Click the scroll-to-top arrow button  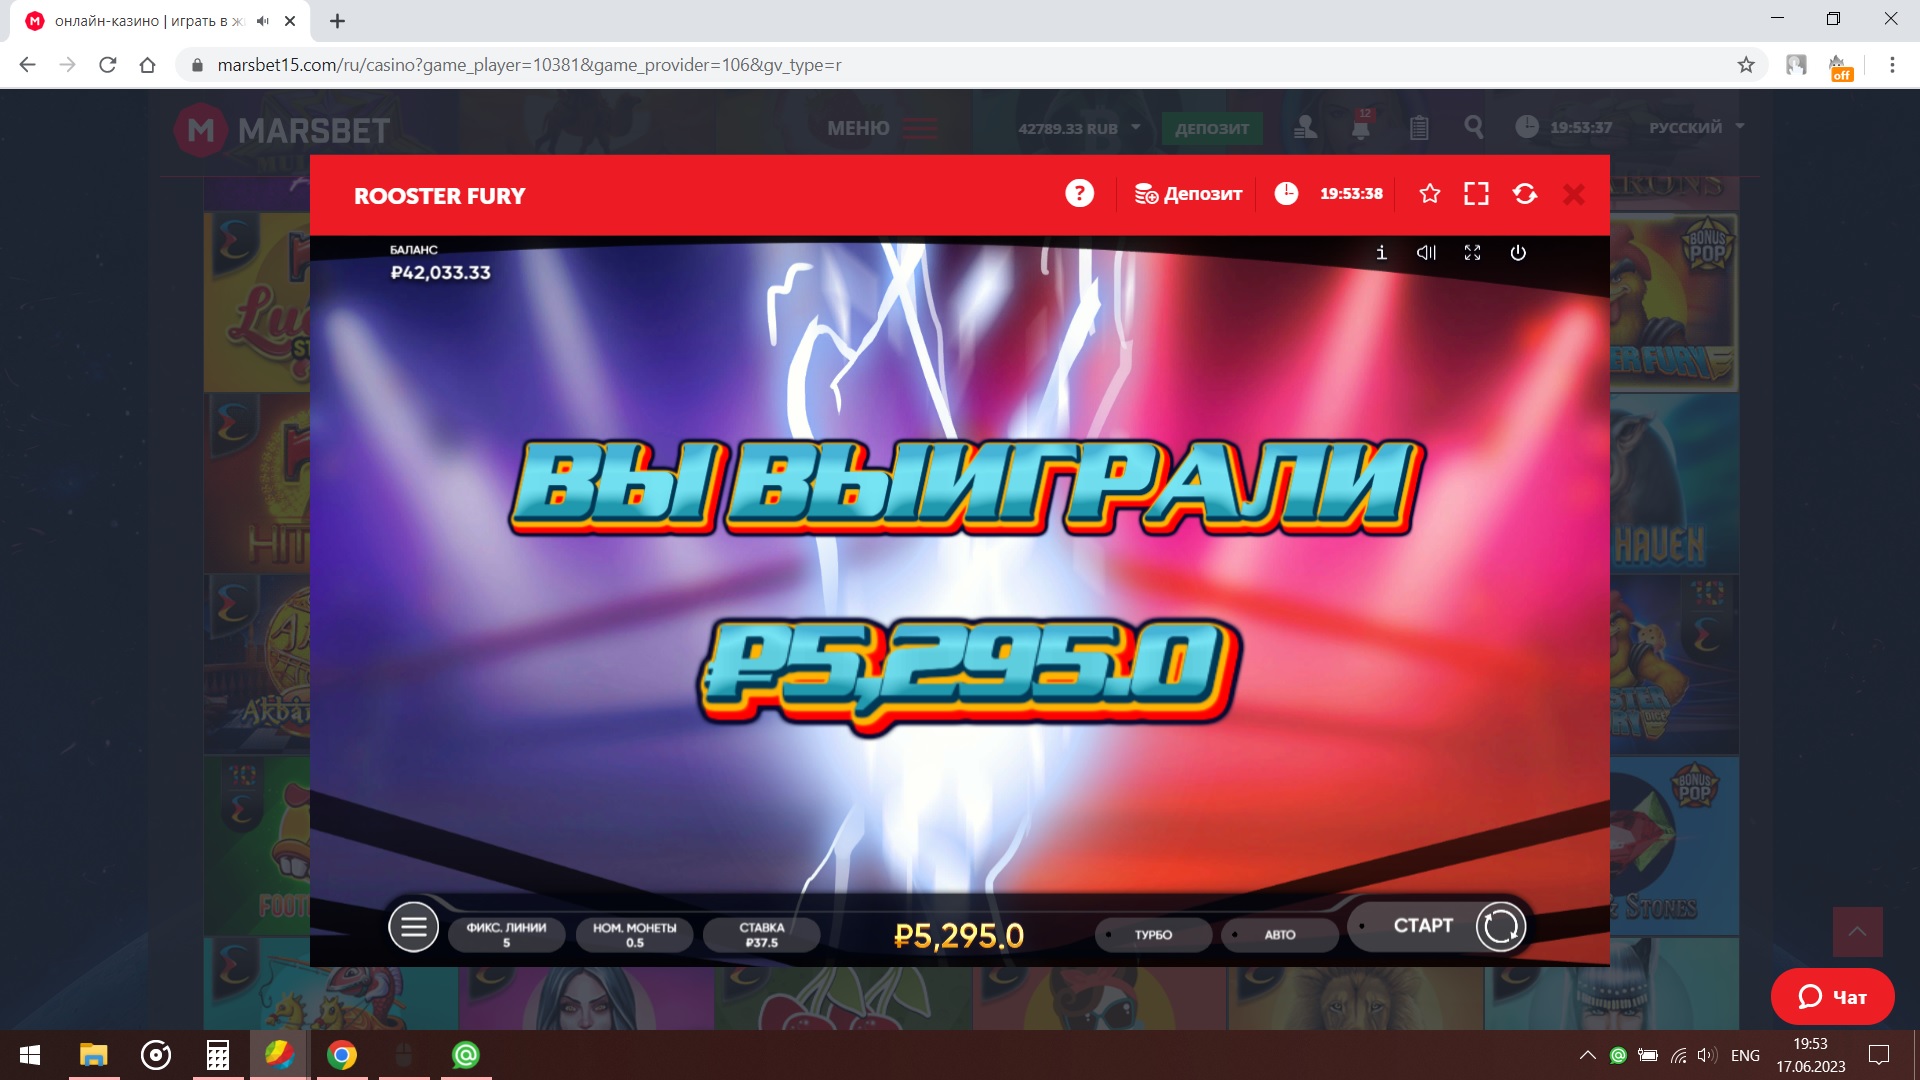point(1857,932)
